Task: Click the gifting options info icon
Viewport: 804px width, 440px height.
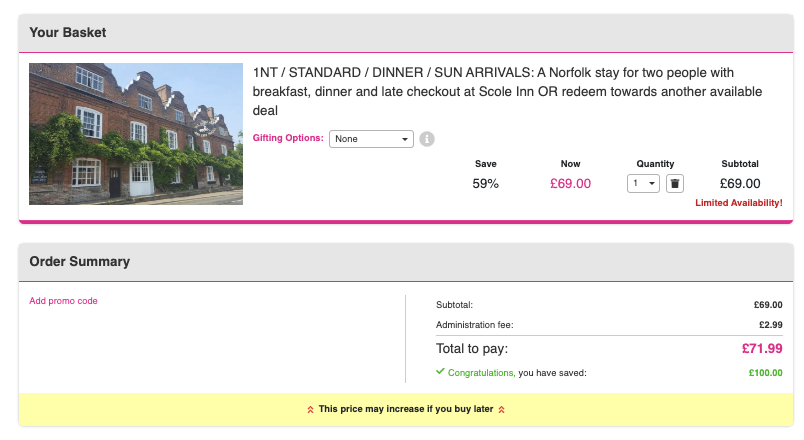Action: [x=427, y=139]
